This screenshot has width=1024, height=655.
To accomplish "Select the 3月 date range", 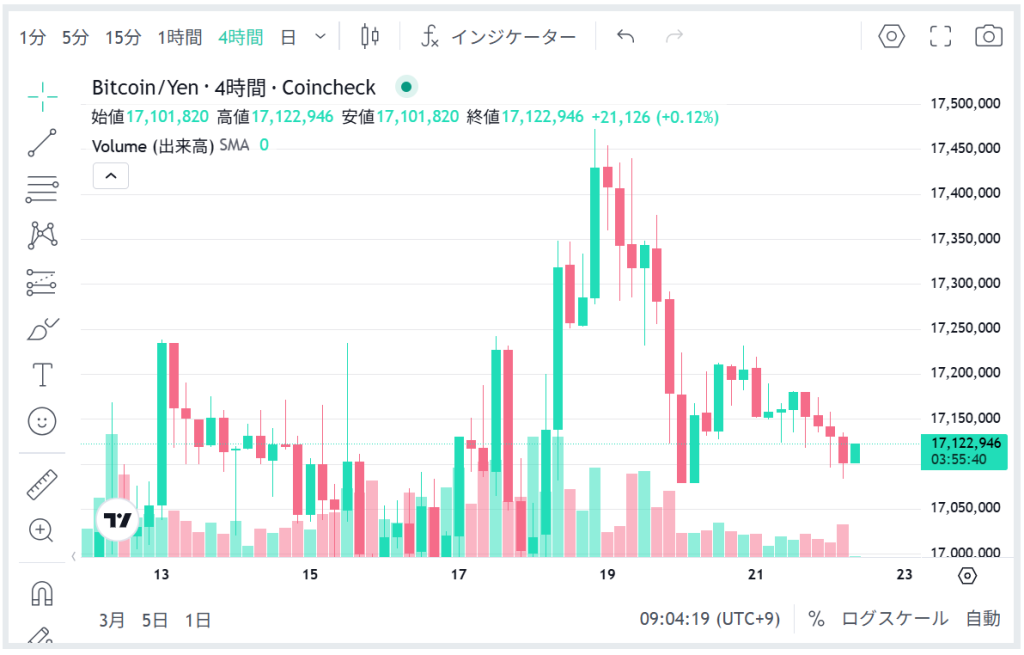I will point(112,620).
